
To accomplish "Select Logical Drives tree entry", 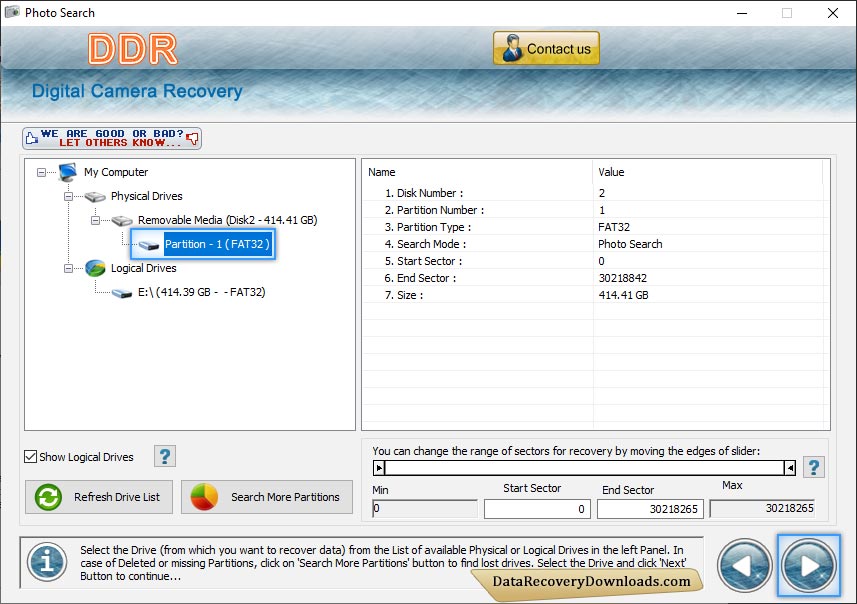I will tap(143, 268).
